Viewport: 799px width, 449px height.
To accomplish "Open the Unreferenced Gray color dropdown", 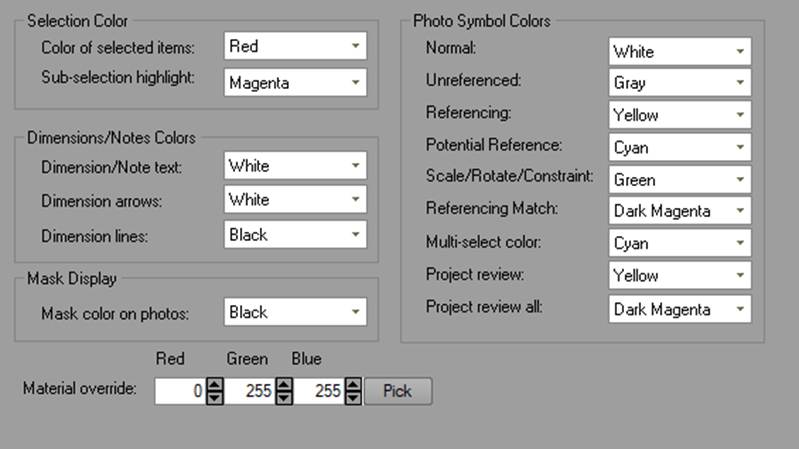I will [680, 83].
